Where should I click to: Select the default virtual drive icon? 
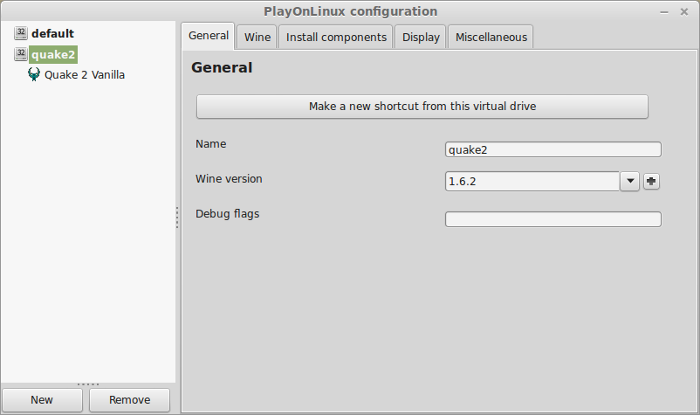click(21, 33)
